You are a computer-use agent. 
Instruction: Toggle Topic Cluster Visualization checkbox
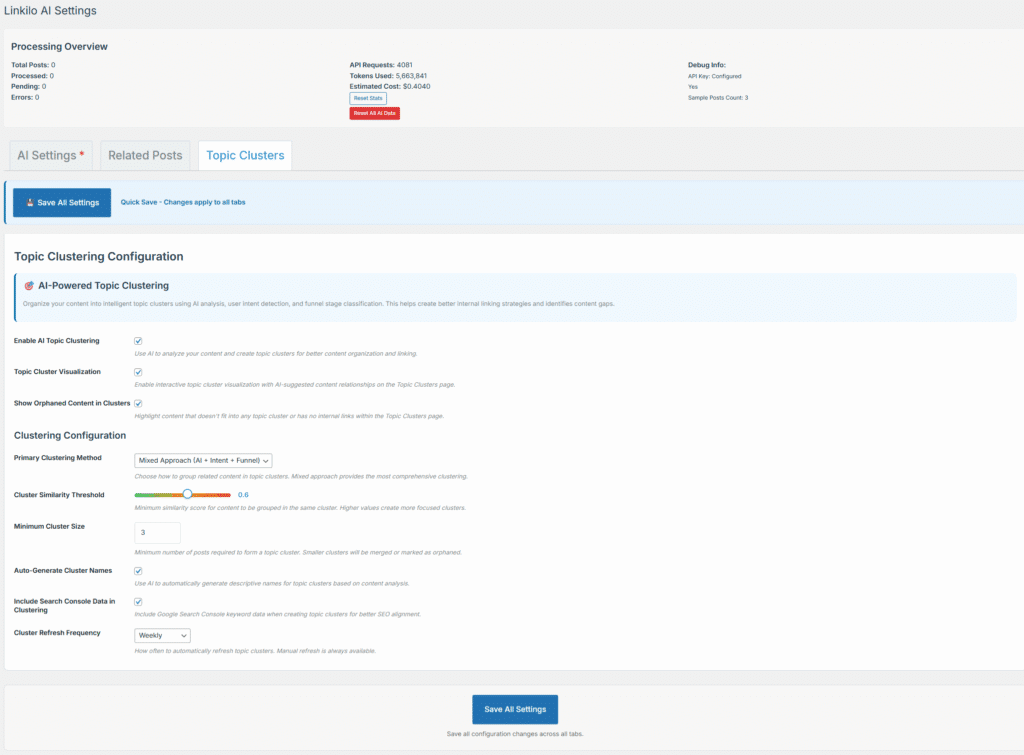[x=138, y=372]
